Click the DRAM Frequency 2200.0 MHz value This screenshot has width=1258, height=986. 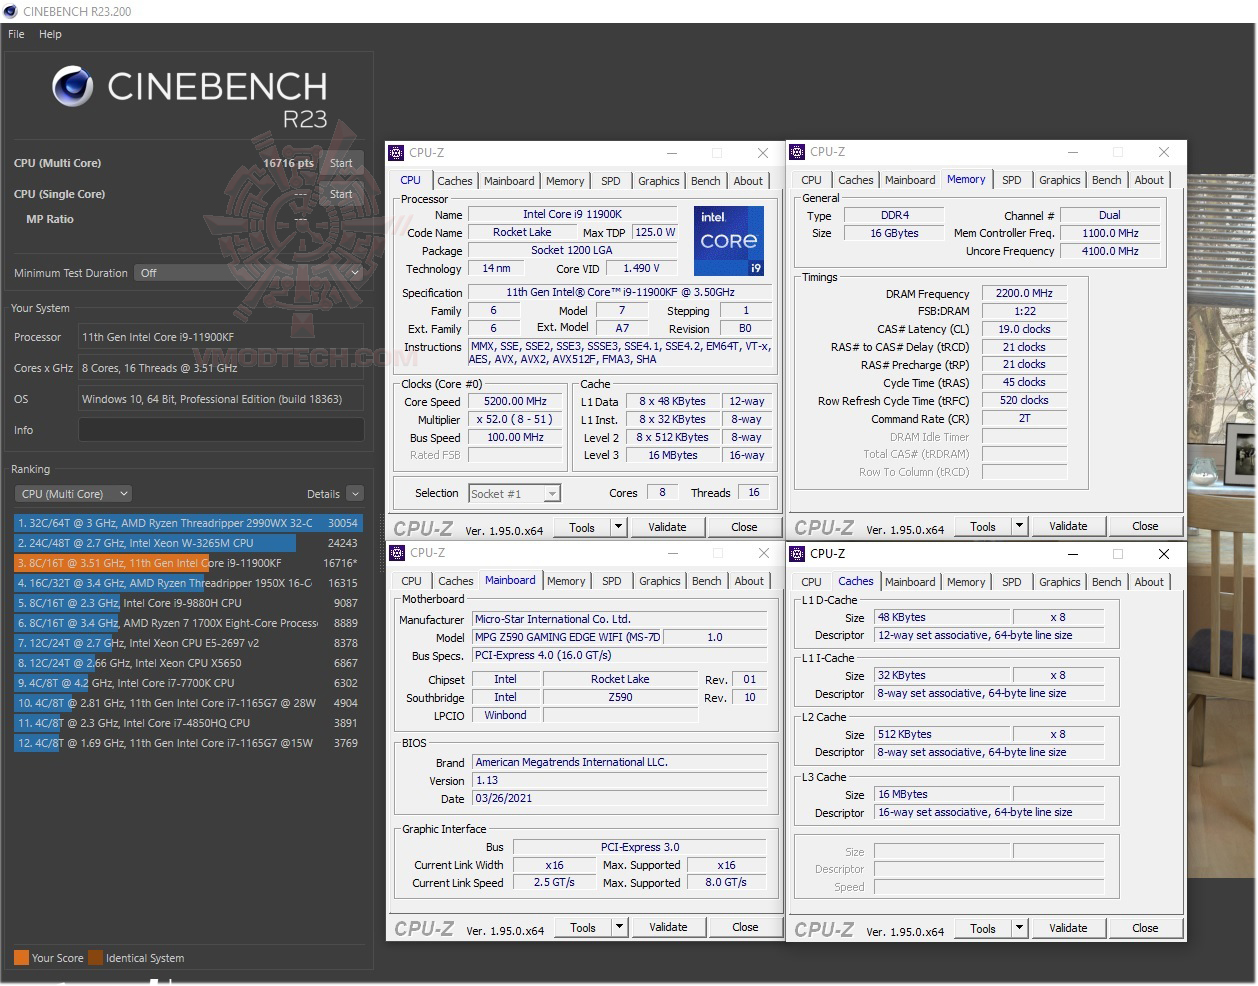pyautogui.click(x=1025, y=293)
